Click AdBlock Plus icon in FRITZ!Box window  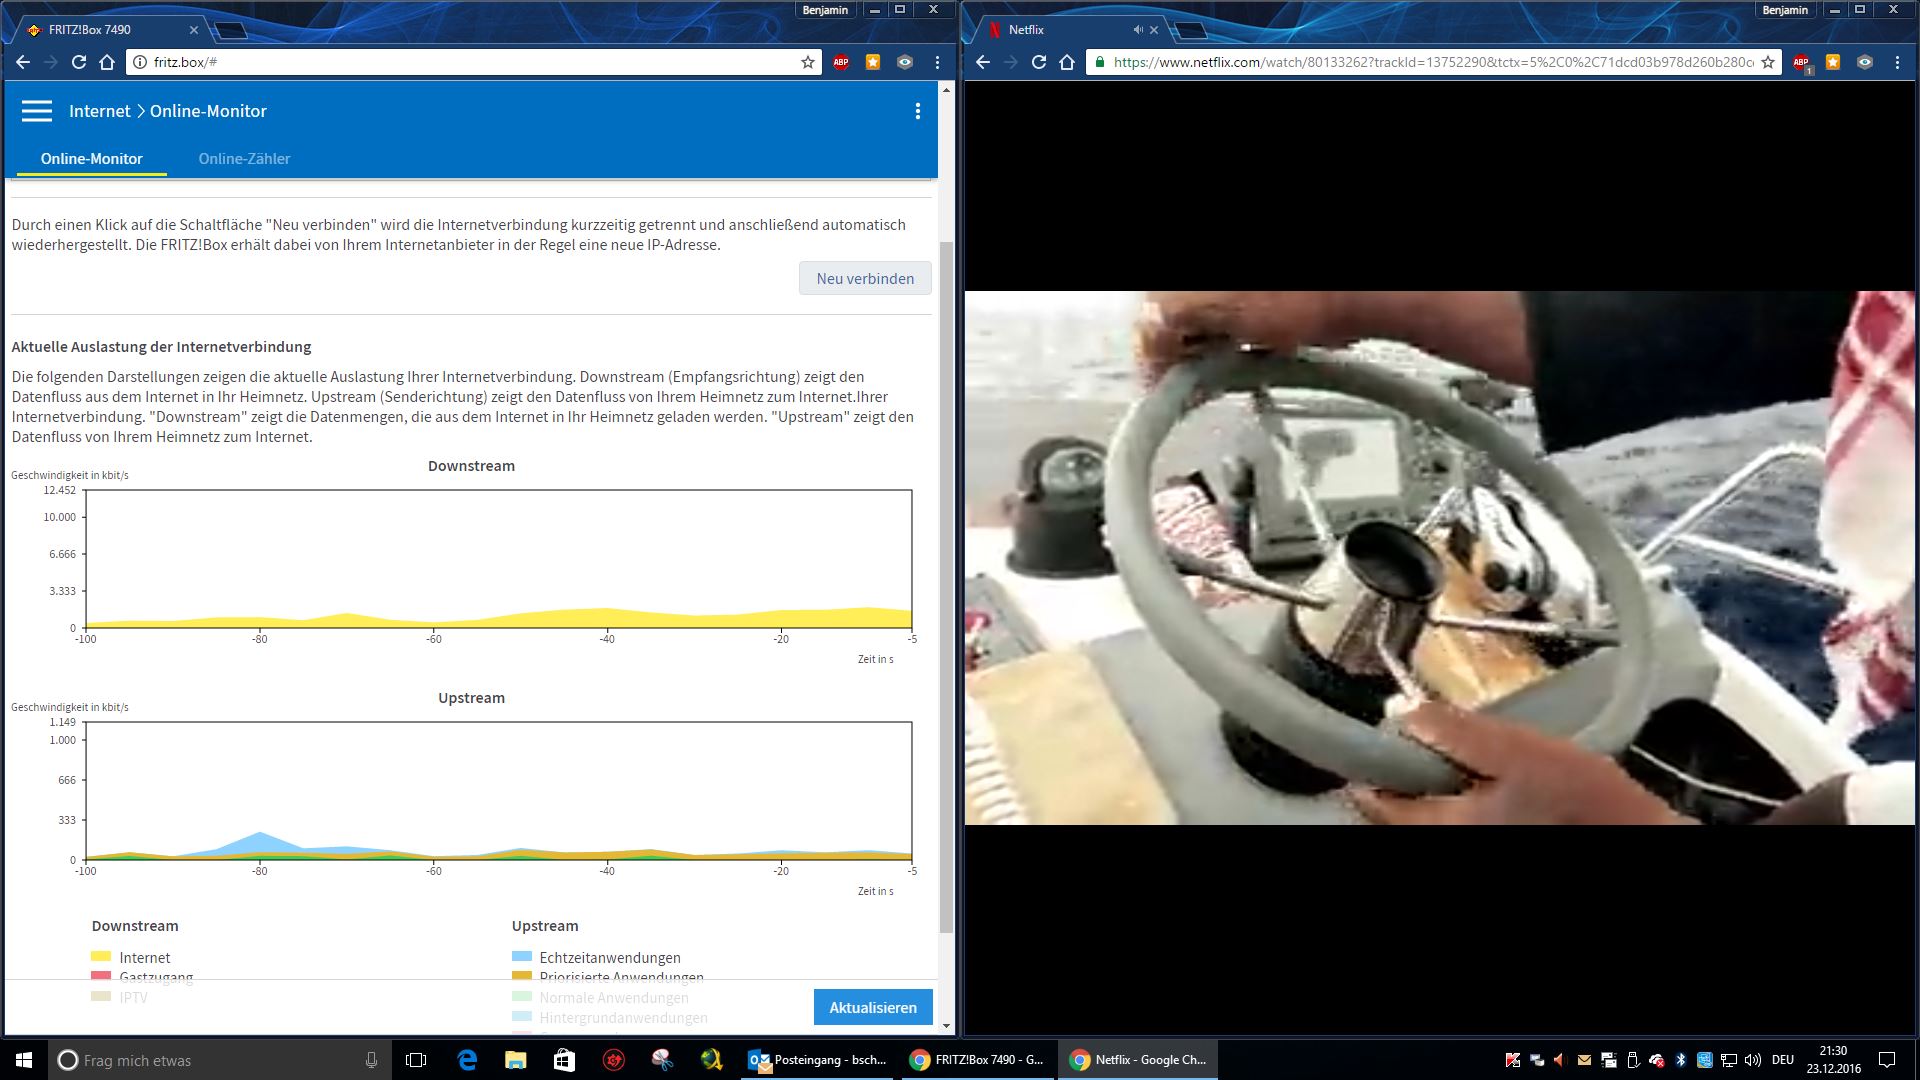tap(841, 62)
